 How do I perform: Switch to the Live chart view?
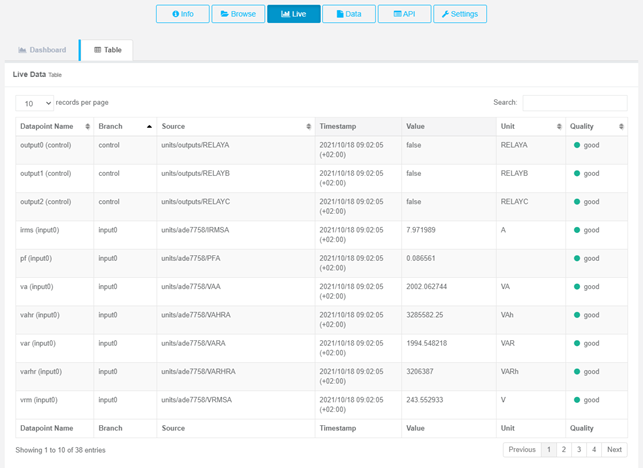pos(294,14)
